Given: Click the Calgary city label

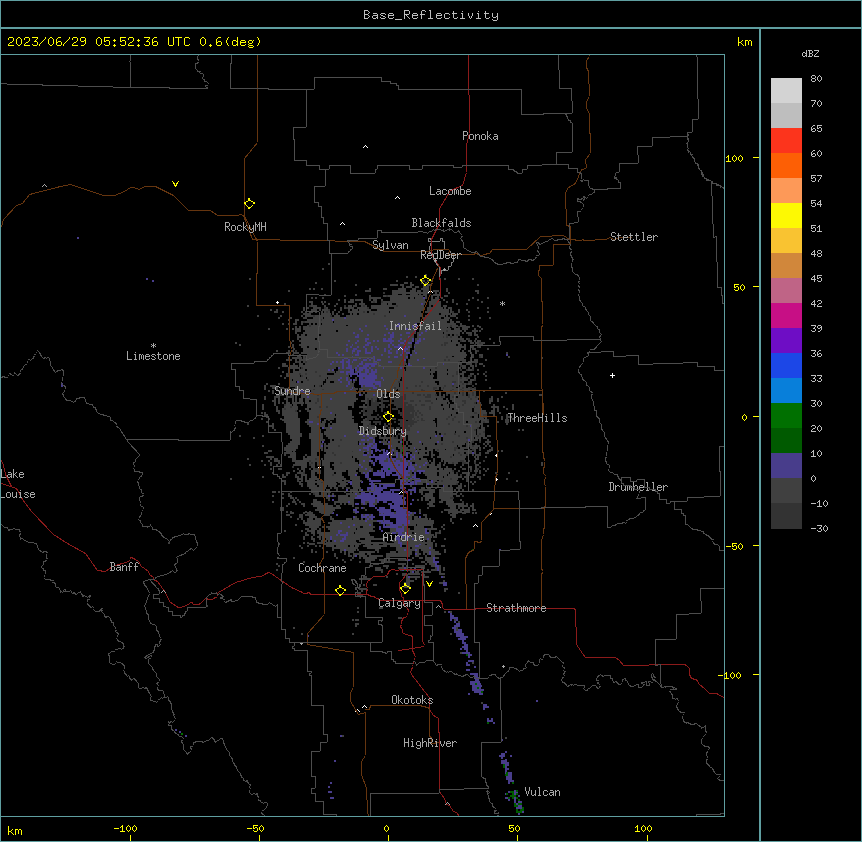Looking at the screenshot, I should tap(399, 603).
